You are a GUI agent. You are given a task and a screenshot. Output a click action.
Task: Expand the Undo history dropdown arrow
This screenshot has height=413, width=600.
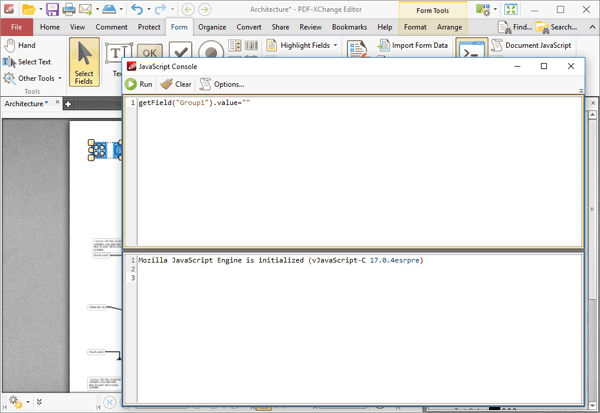[148, 9]
